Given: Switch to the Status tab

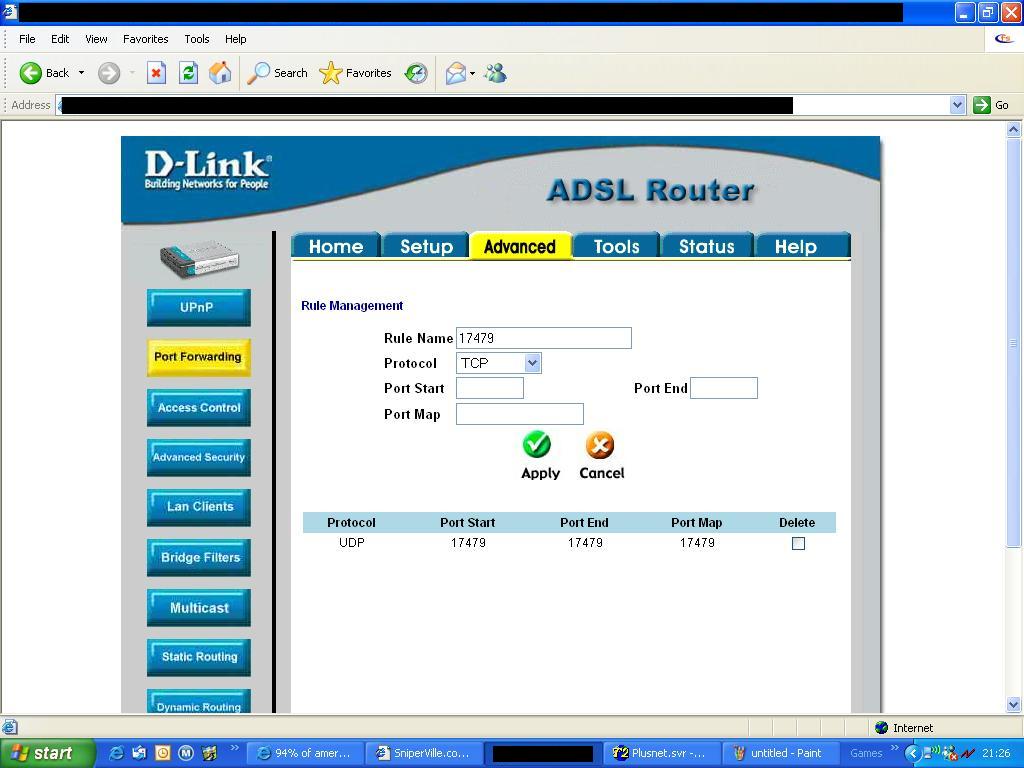Looking at the screenshot, I should point(707,246).
